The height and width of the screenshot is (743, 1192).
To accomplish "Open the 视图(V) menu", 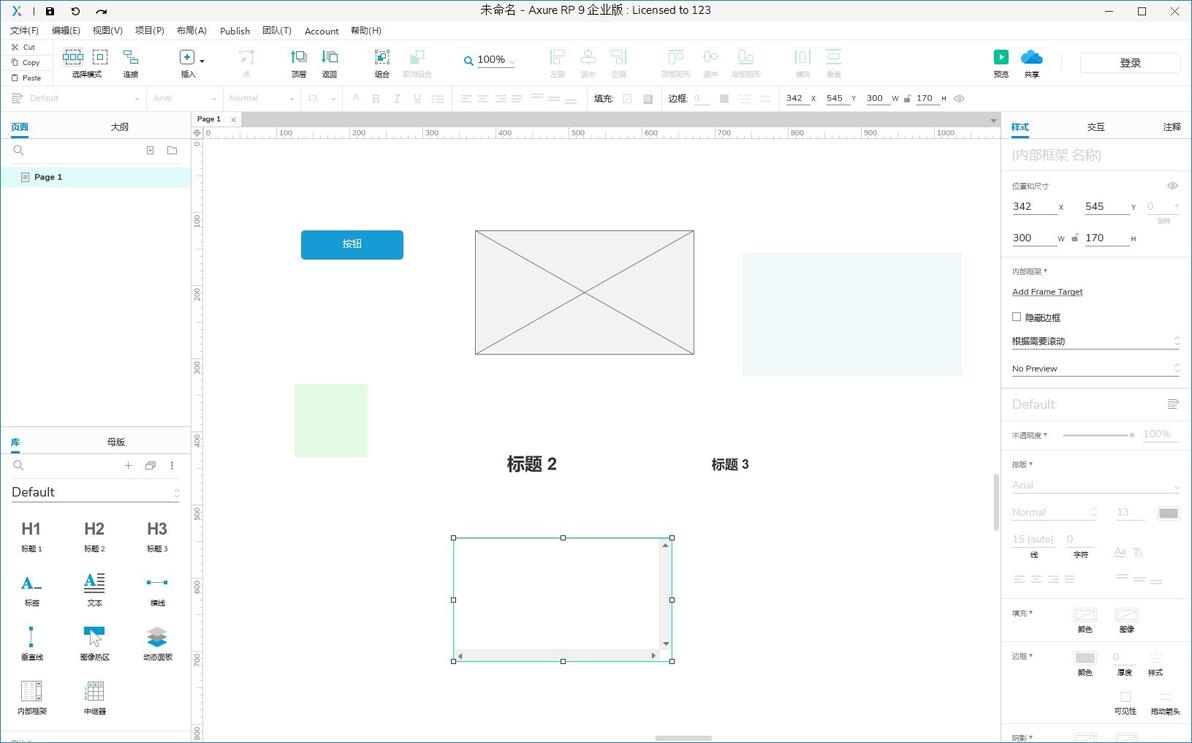I will pyautogui.click(x=107, y=30).
